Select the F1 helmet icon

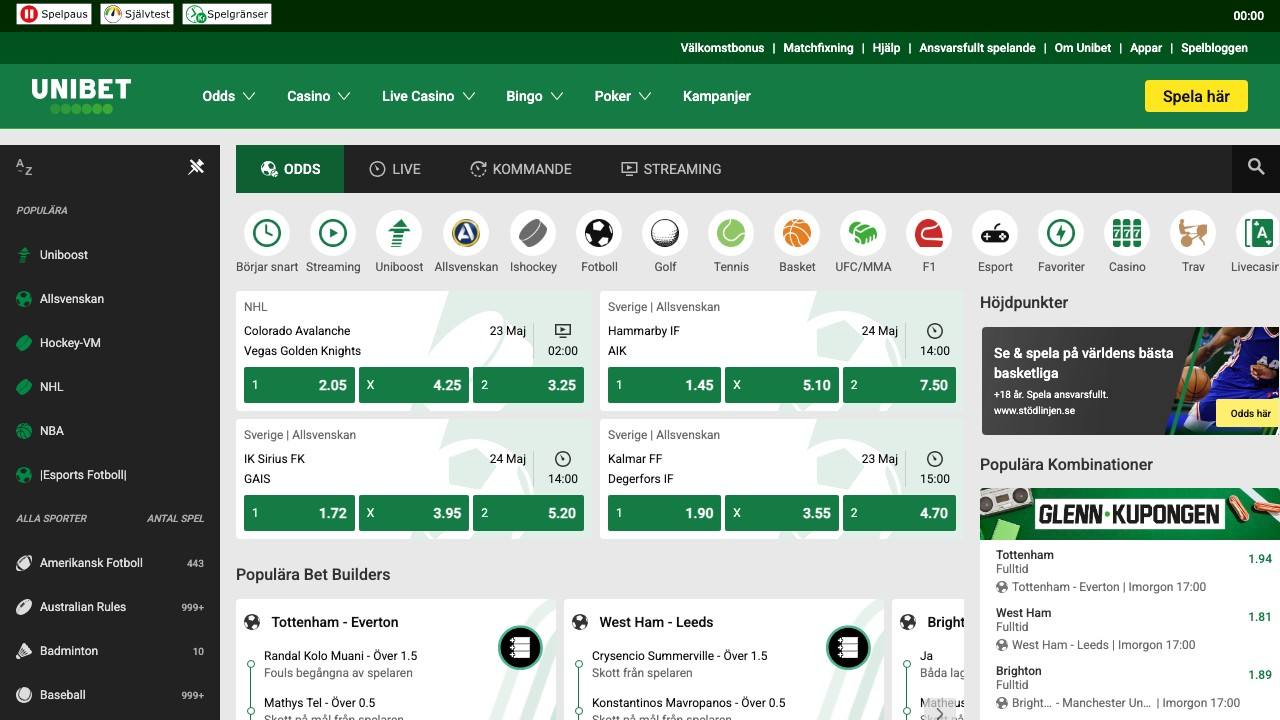pos(929,233)
